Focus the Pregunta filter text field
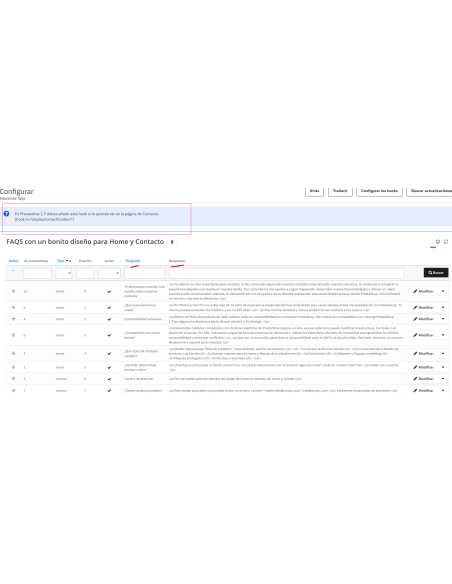Image resolution: width=452 pixels, height=584 pixels. point(144,273)
